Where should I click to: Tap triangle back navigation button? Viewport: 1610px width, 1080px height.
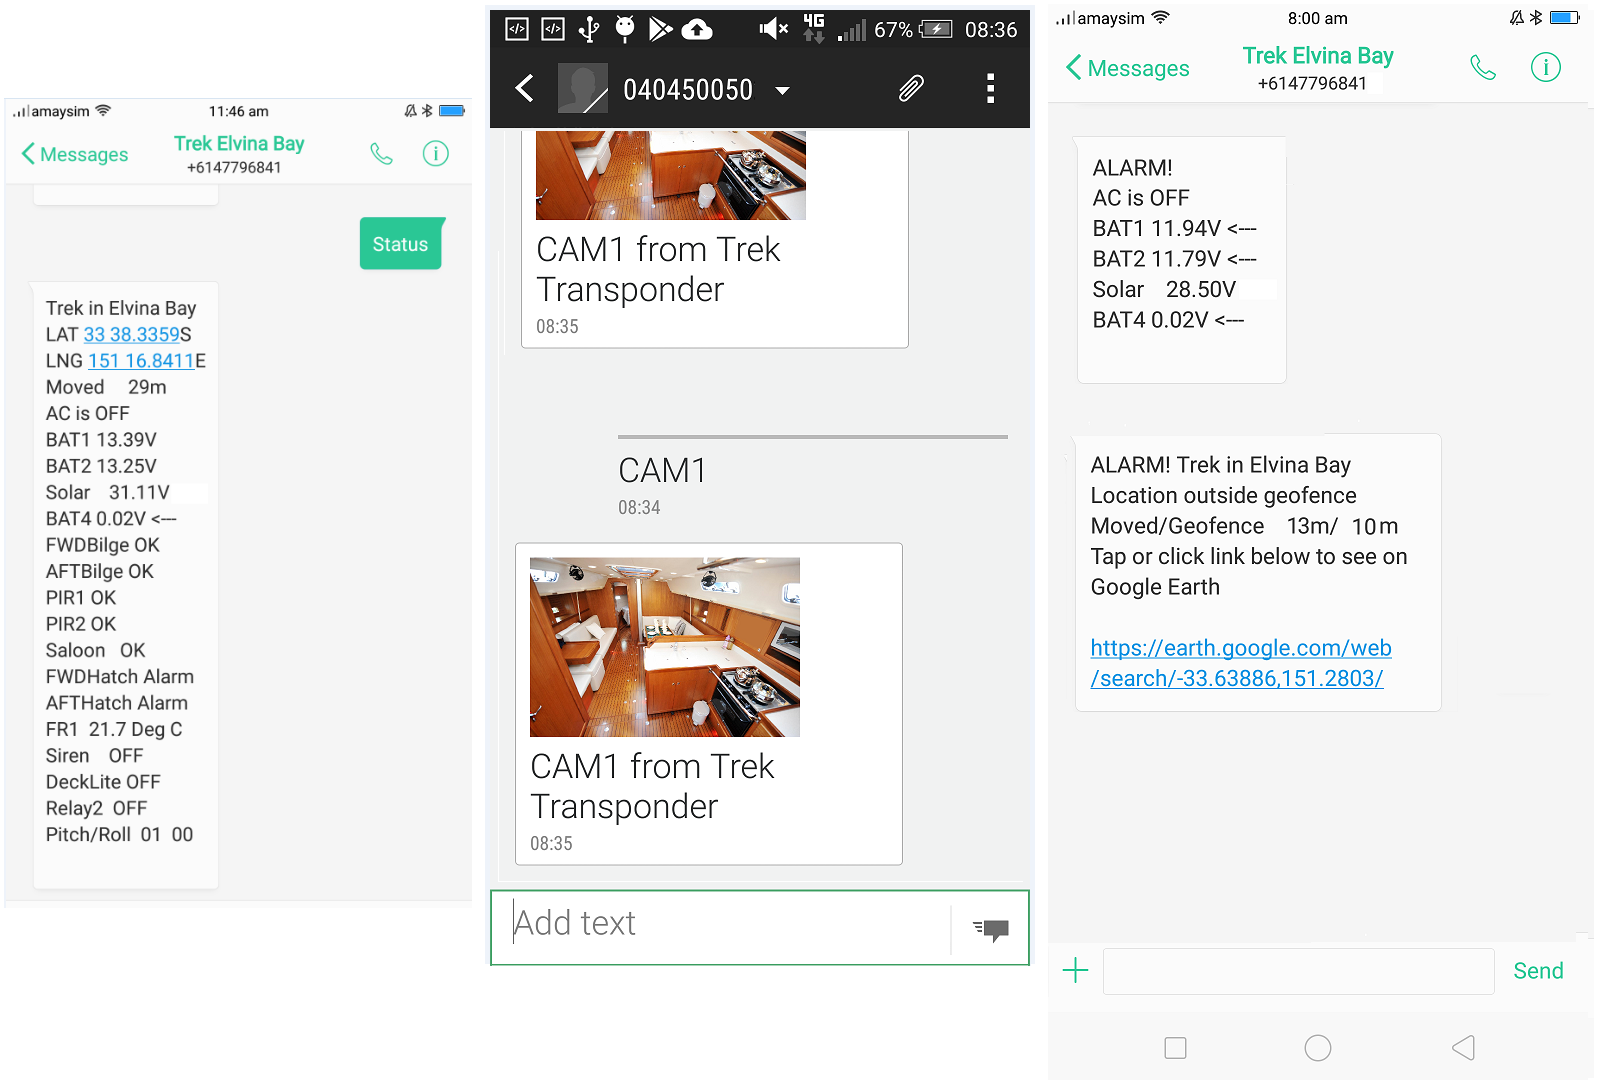click(x=1463, y=1048)
